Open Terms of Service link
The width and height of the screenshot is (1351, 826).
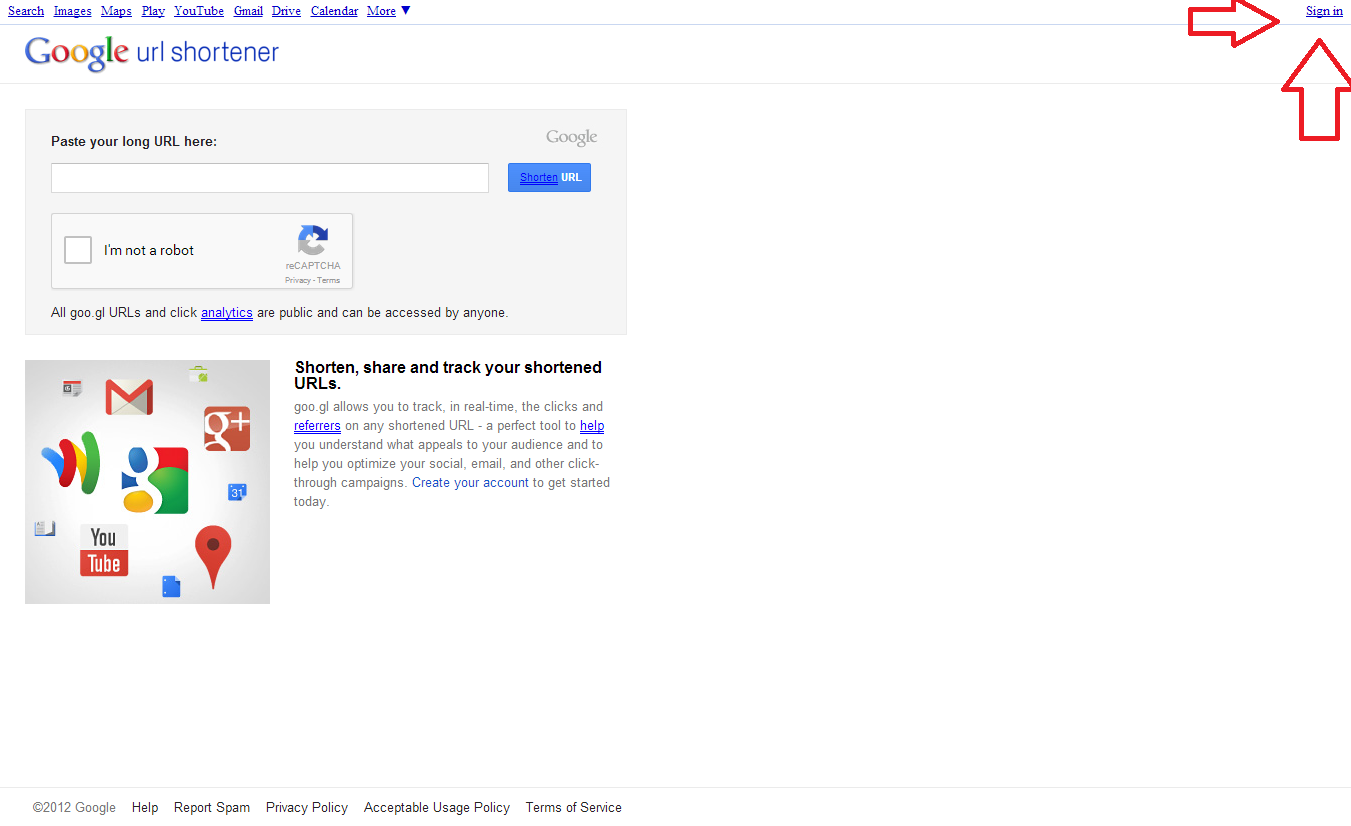tap(574, 808)
